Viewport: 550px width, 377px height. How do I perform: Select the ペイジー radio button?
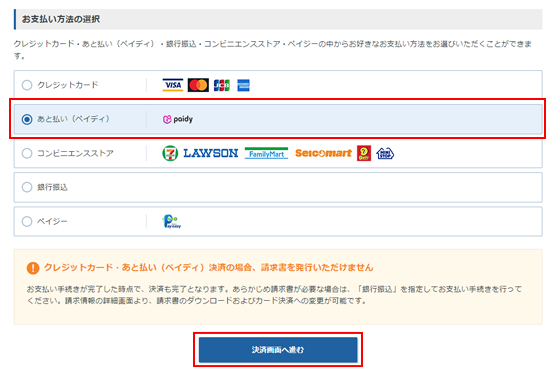click(27, 221)
